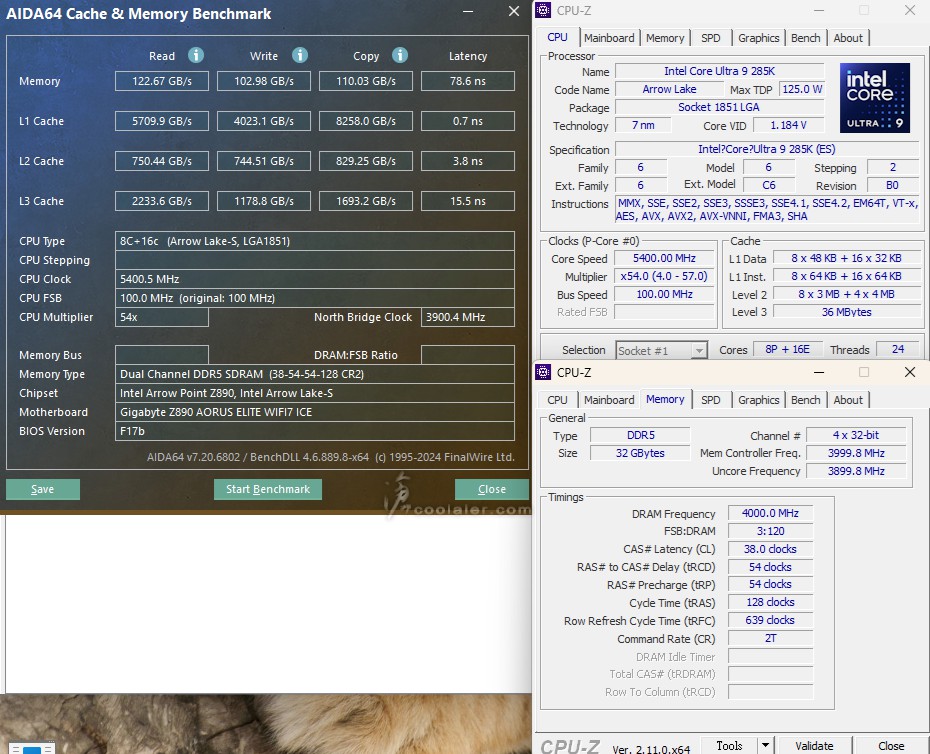Viewport: 930px width, 754px height.
Task: Click Level 3 cache value 36 MBytes
Action: 846,312
